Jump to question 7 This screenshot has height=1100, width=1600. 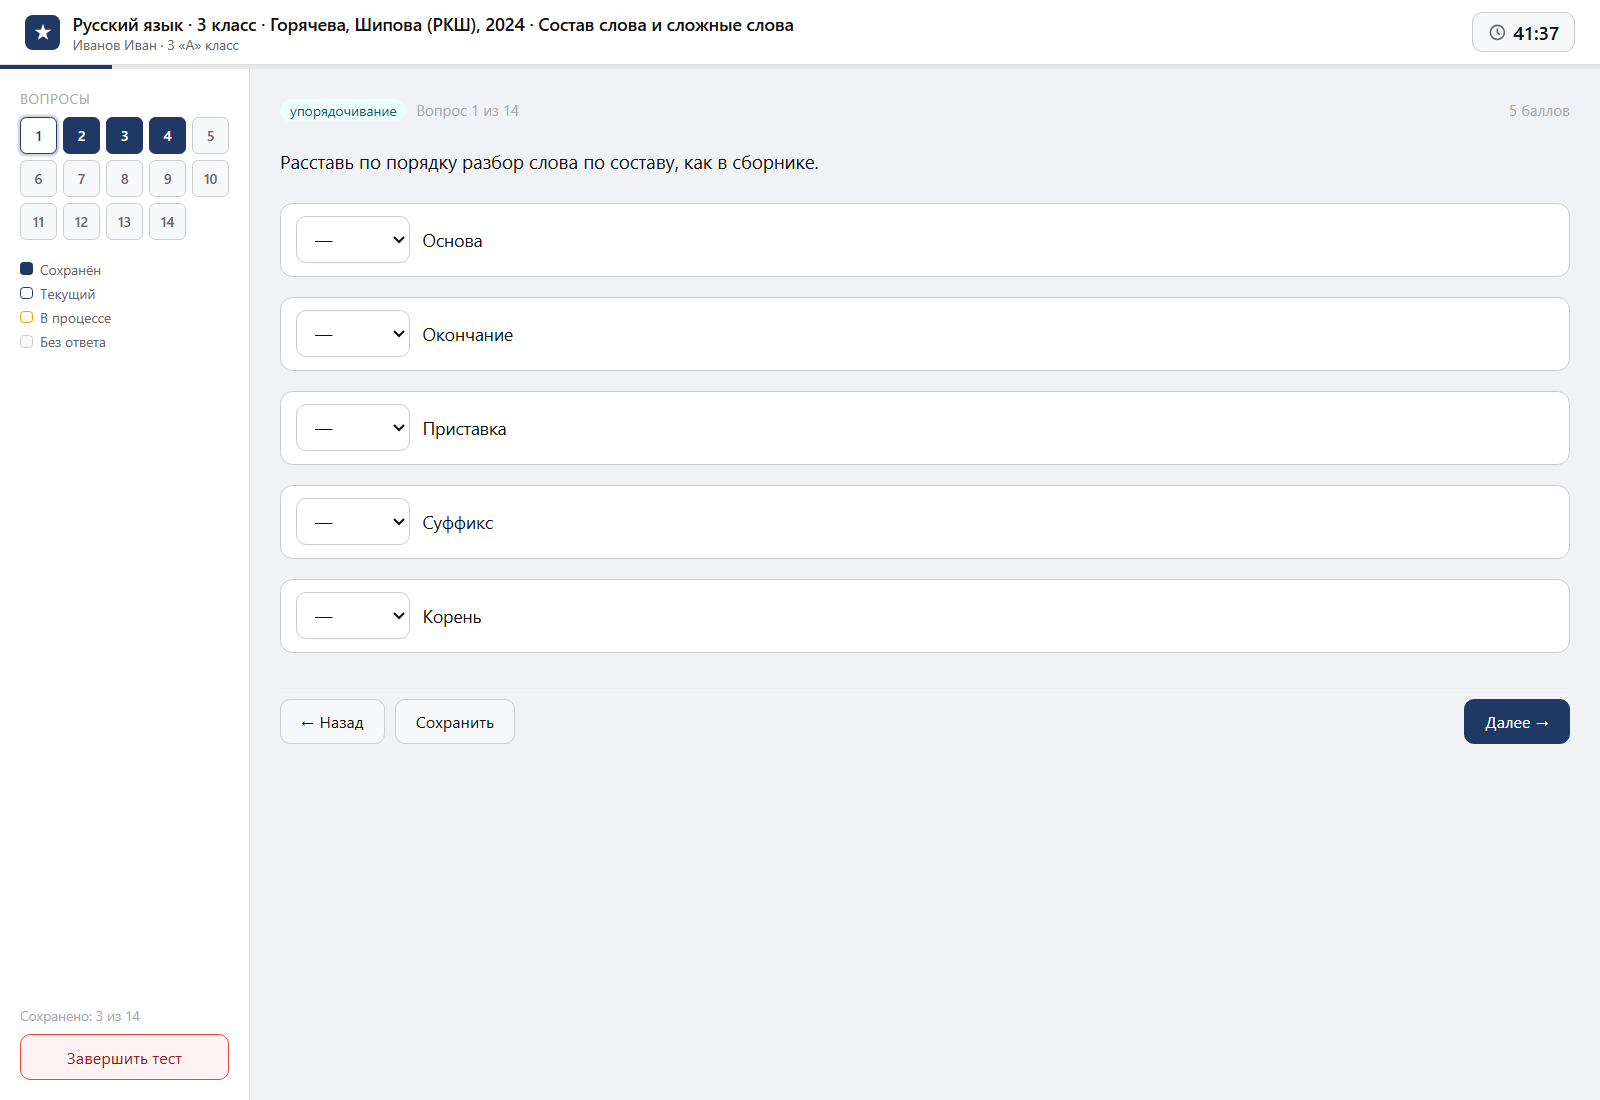coord(81,179)
